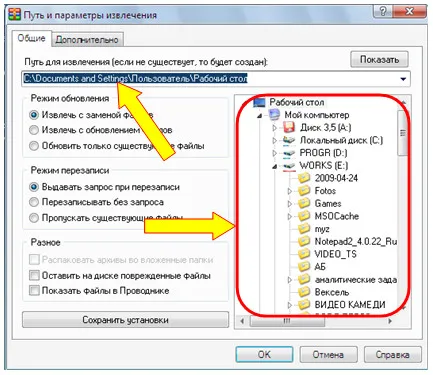The height and width of the screenshot is (375, 433).
Task: Select the 'Рабочий стол' tree item label
Action: coord(297,102)
